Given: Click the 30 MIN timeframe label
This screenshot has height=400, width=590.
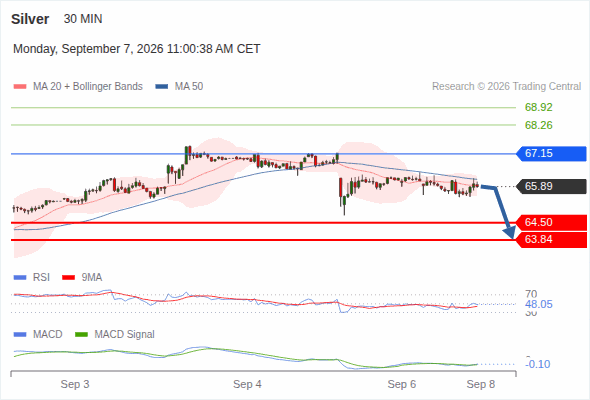Looking at the screenshot, I should (x=83, y=19).
